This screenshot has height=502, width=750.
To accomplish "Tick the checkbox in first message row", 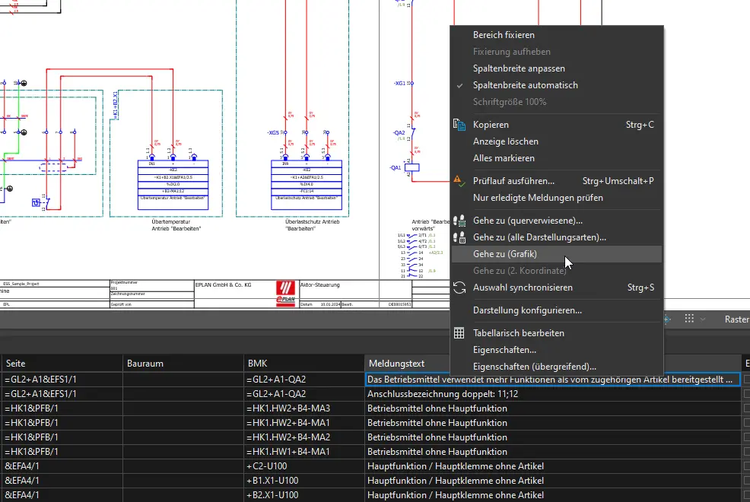I will pos(744,380).
